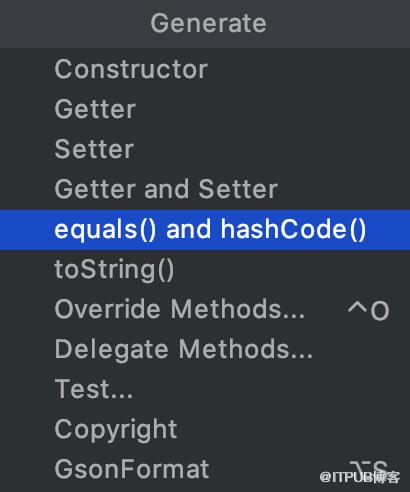This screenshot has height=492, width=410.
Task: Click the word hashCode() in the selected row
Action: point(293,230)
